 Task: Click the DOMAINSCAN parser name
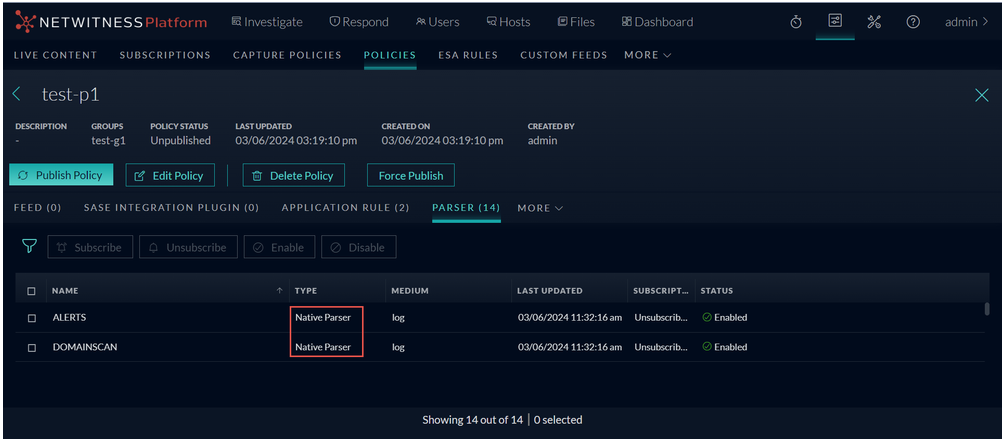click(x=85, y=347)
